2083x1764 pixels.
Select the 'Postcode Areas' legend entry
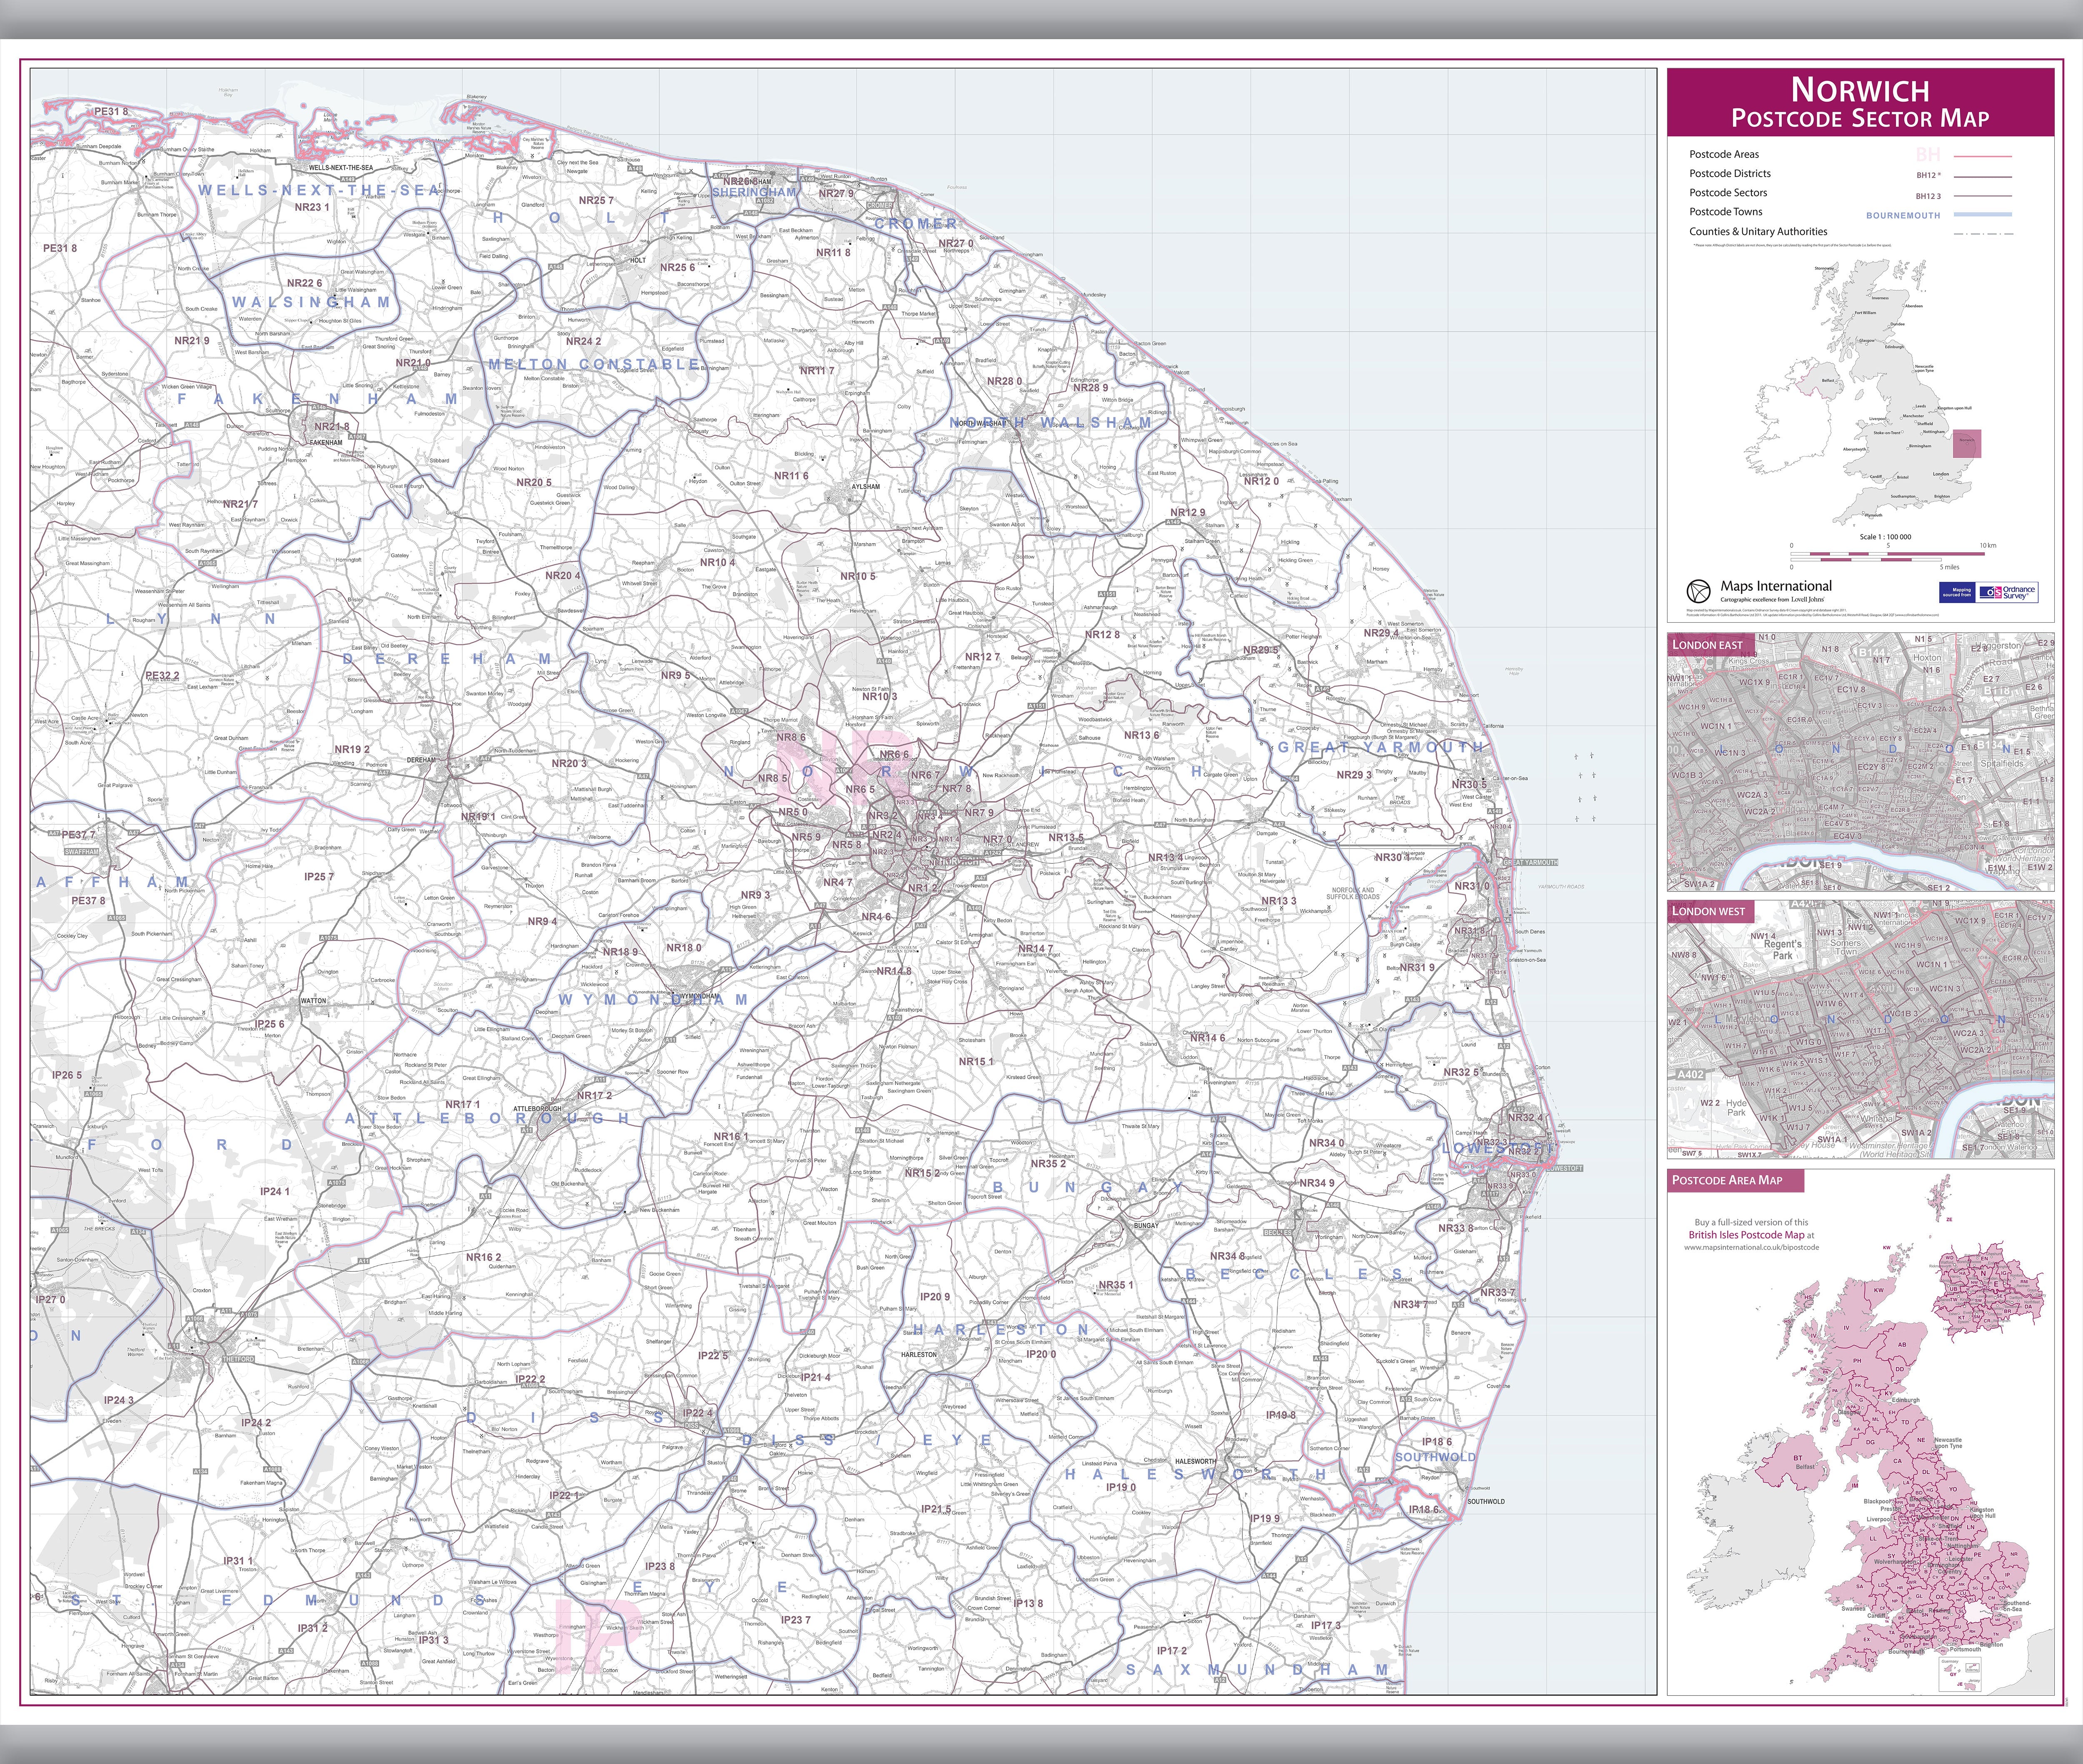(x=1724, y=154)
